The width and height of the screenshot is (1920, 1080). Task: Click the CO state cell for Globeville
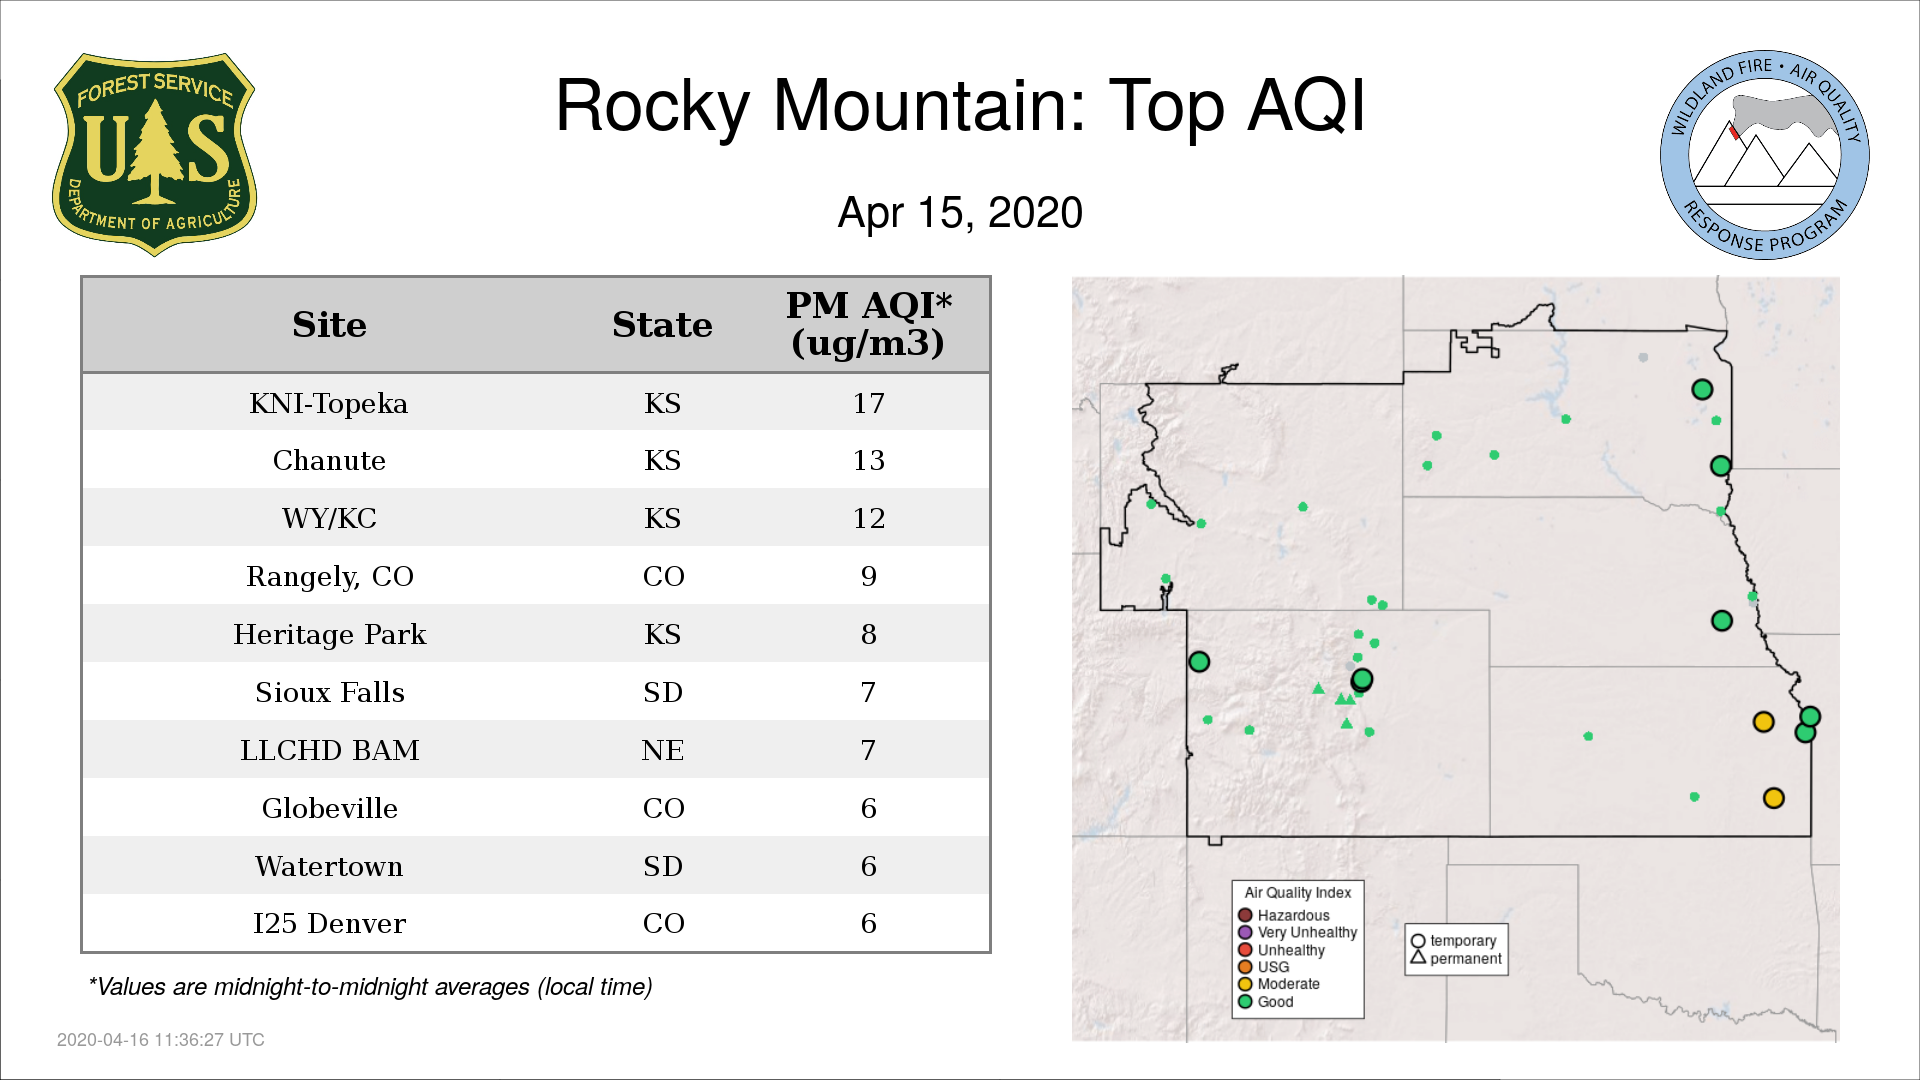[x=662, y=808]
